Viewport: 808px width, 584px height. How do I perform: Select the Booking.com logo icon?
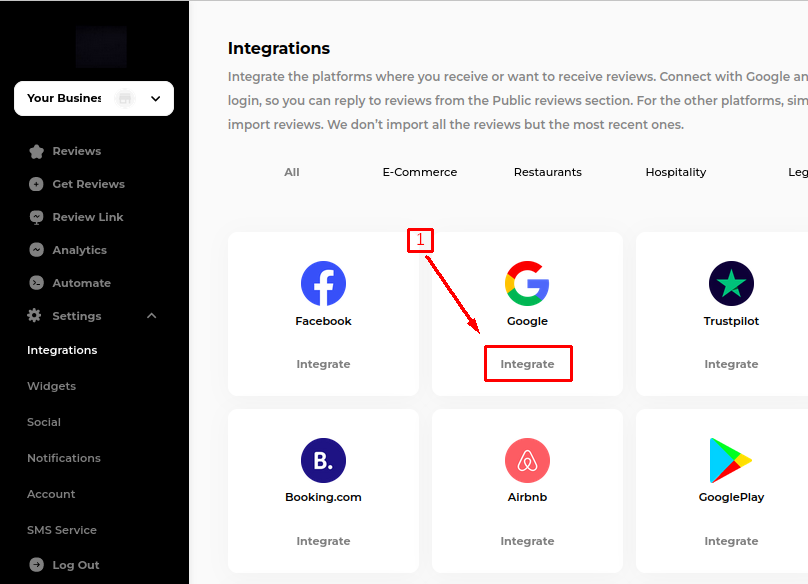pos(323,461)
